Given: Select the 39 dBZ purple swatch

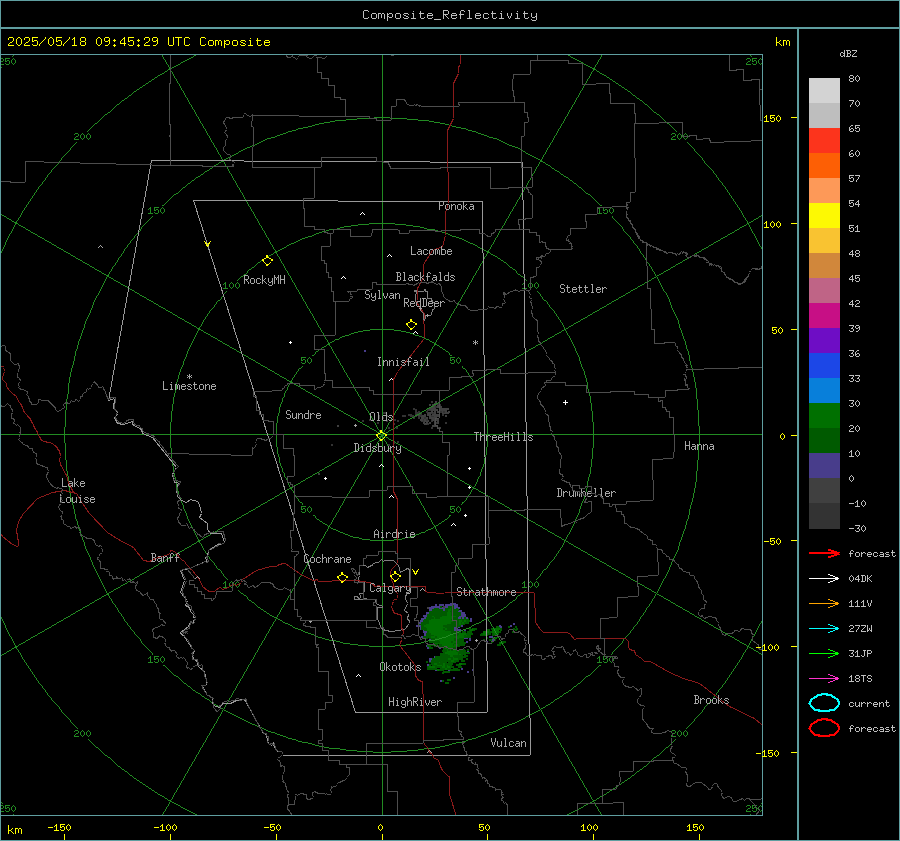Looking at the screenshot, I should point(824,340).
